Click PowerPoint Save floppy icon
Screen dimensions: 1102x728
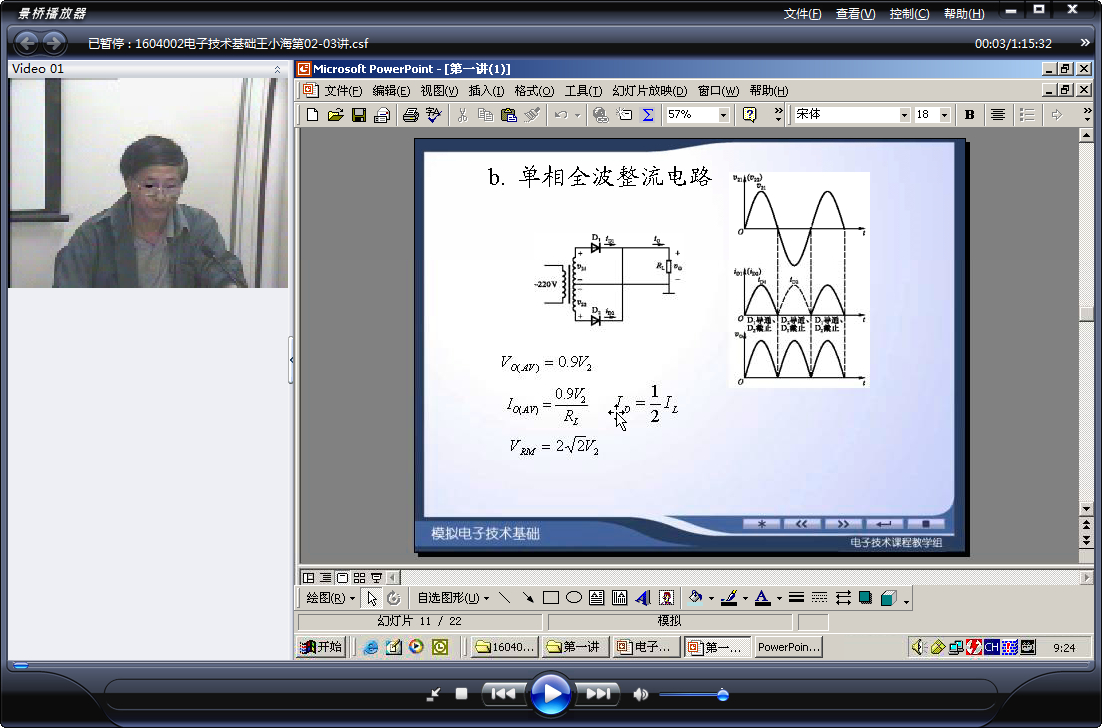point(359,115)
